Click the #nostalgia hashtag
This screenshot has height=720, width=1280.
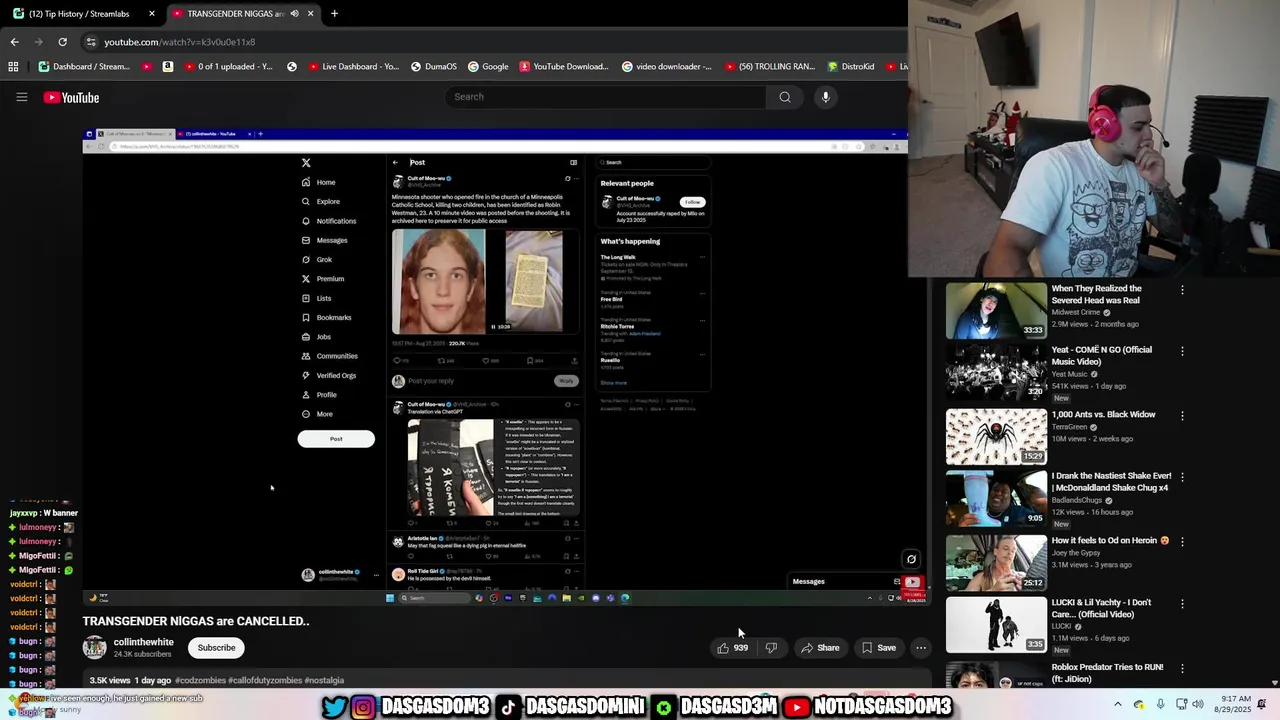324,680
